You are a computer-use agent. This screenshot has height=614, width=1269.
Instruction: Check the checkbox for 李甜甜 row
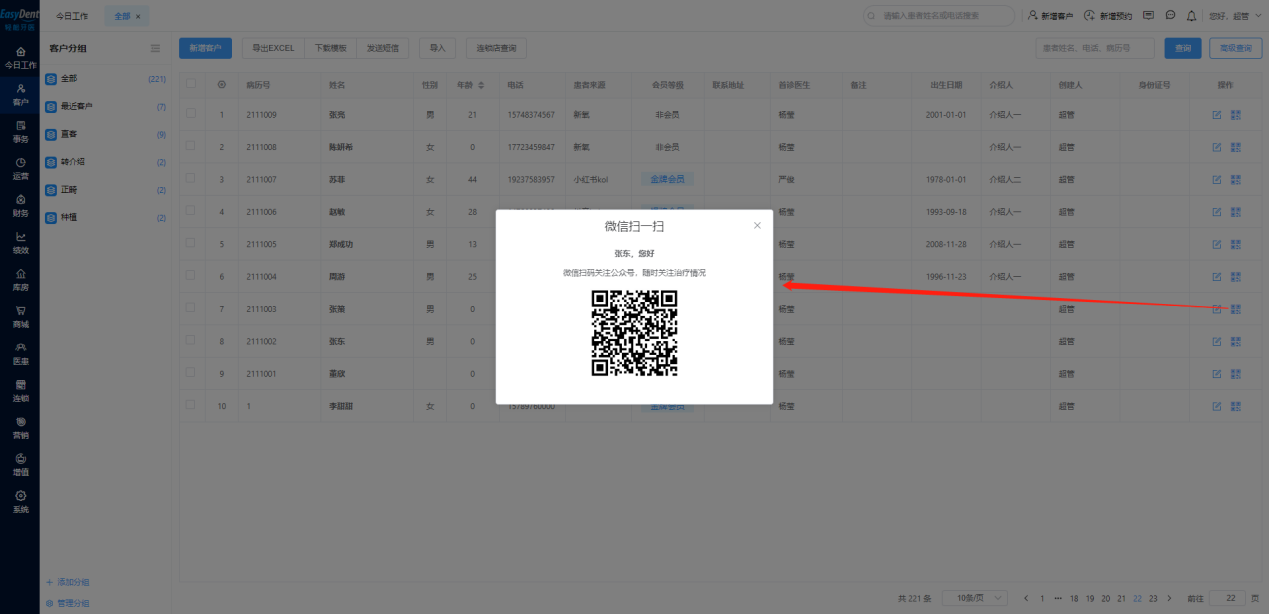(x=191, y=406)
